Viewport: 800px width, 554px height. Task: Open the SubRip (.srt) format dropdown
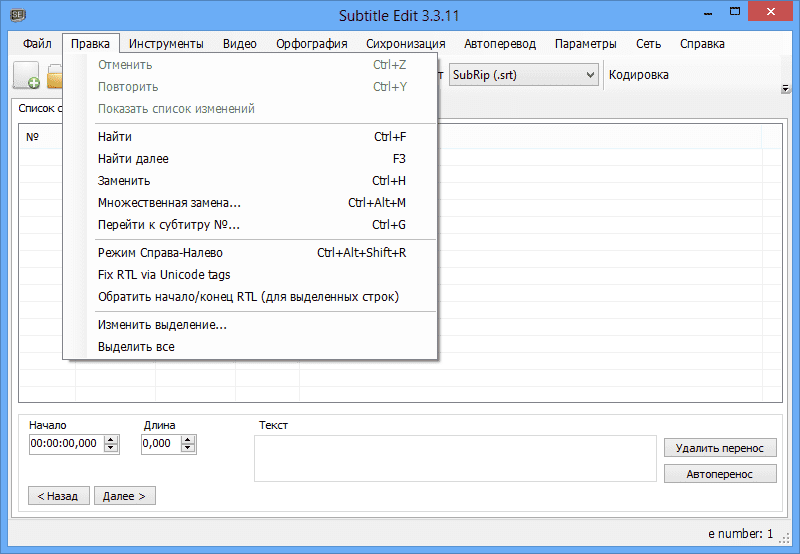tap(522, 75)
